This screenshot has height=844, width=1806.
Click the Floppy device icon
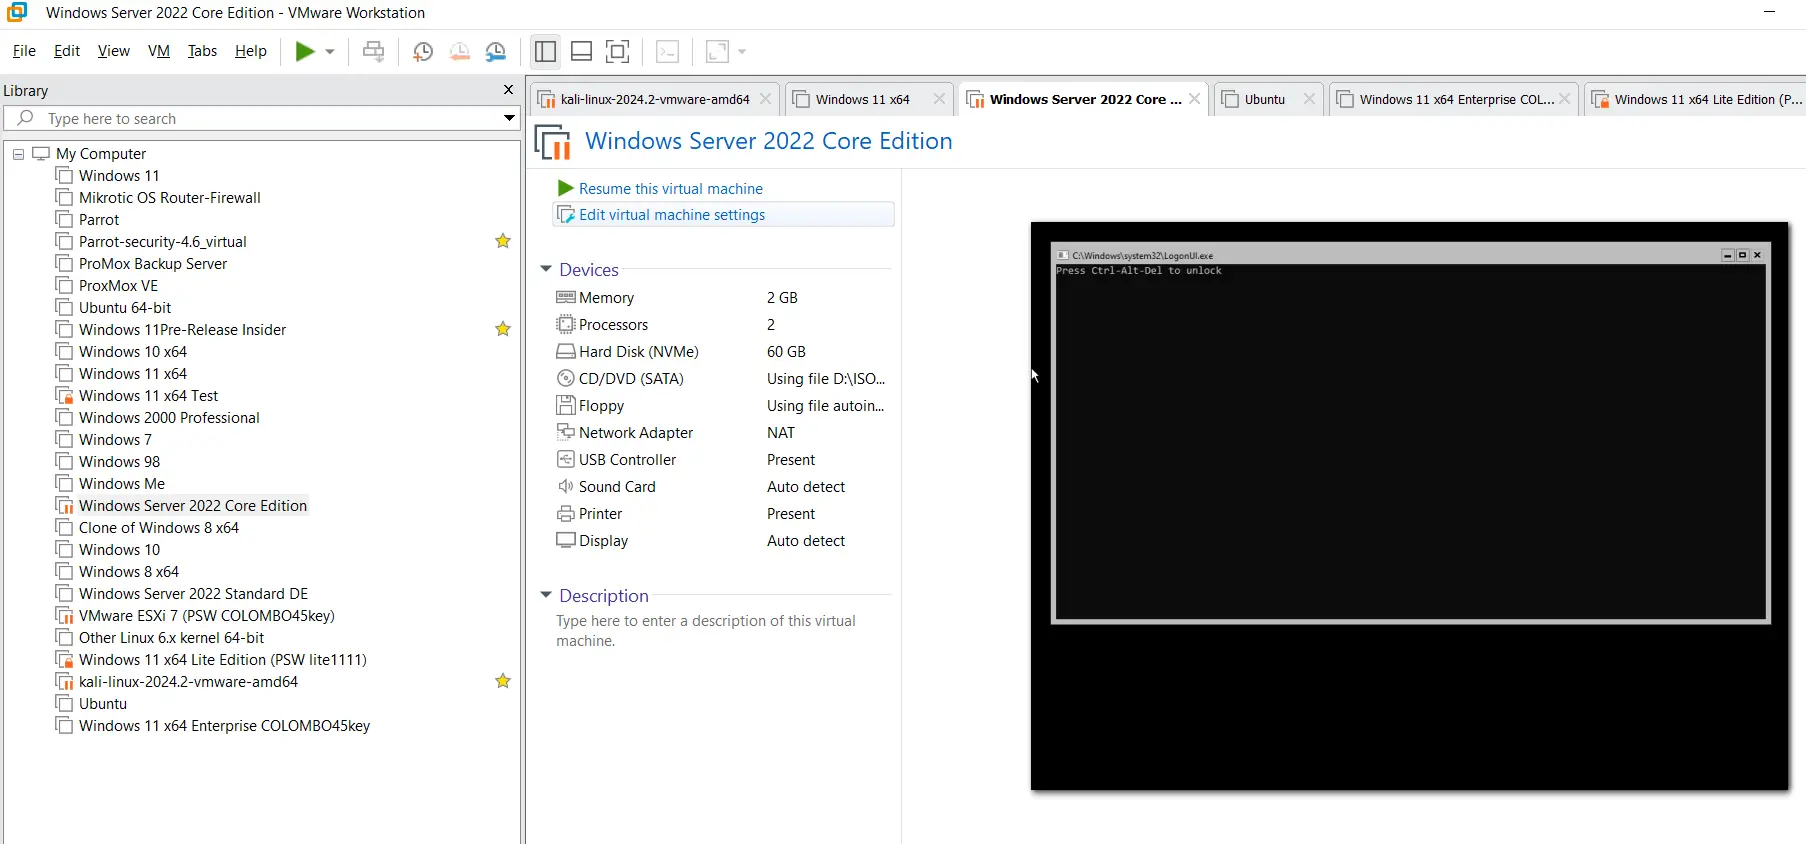pos(566,405)
